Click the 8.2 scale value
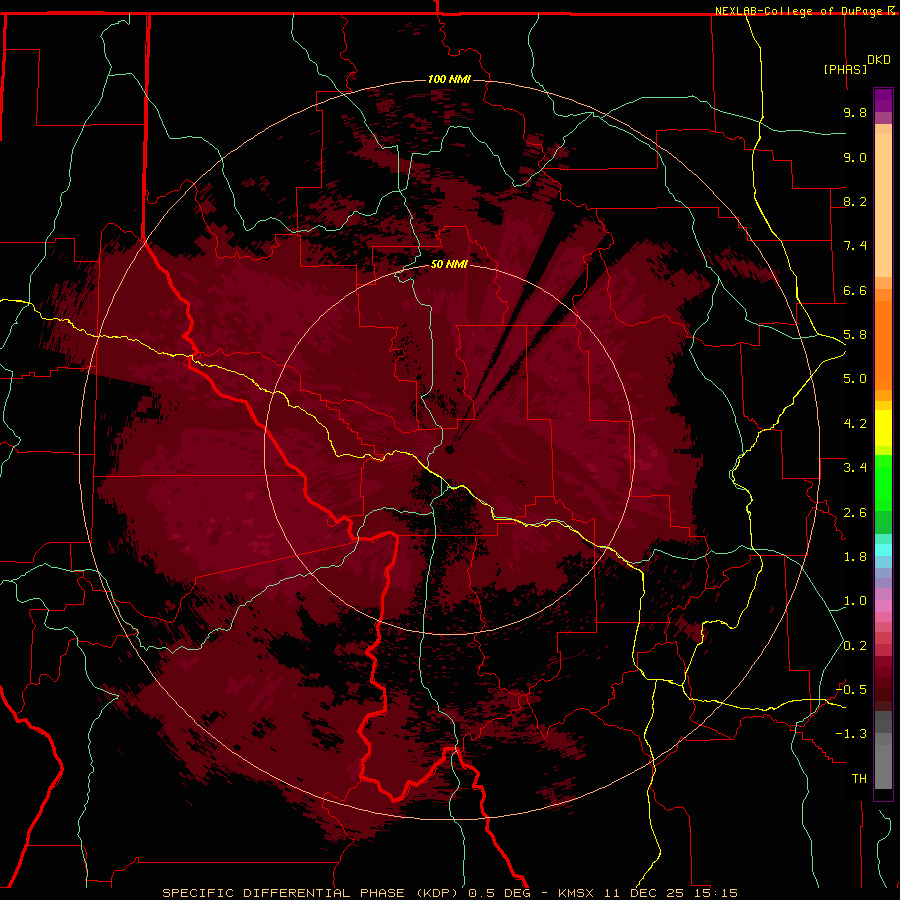Image resolution: width=900 pixels, height=900 pixels. pos(855,201)
